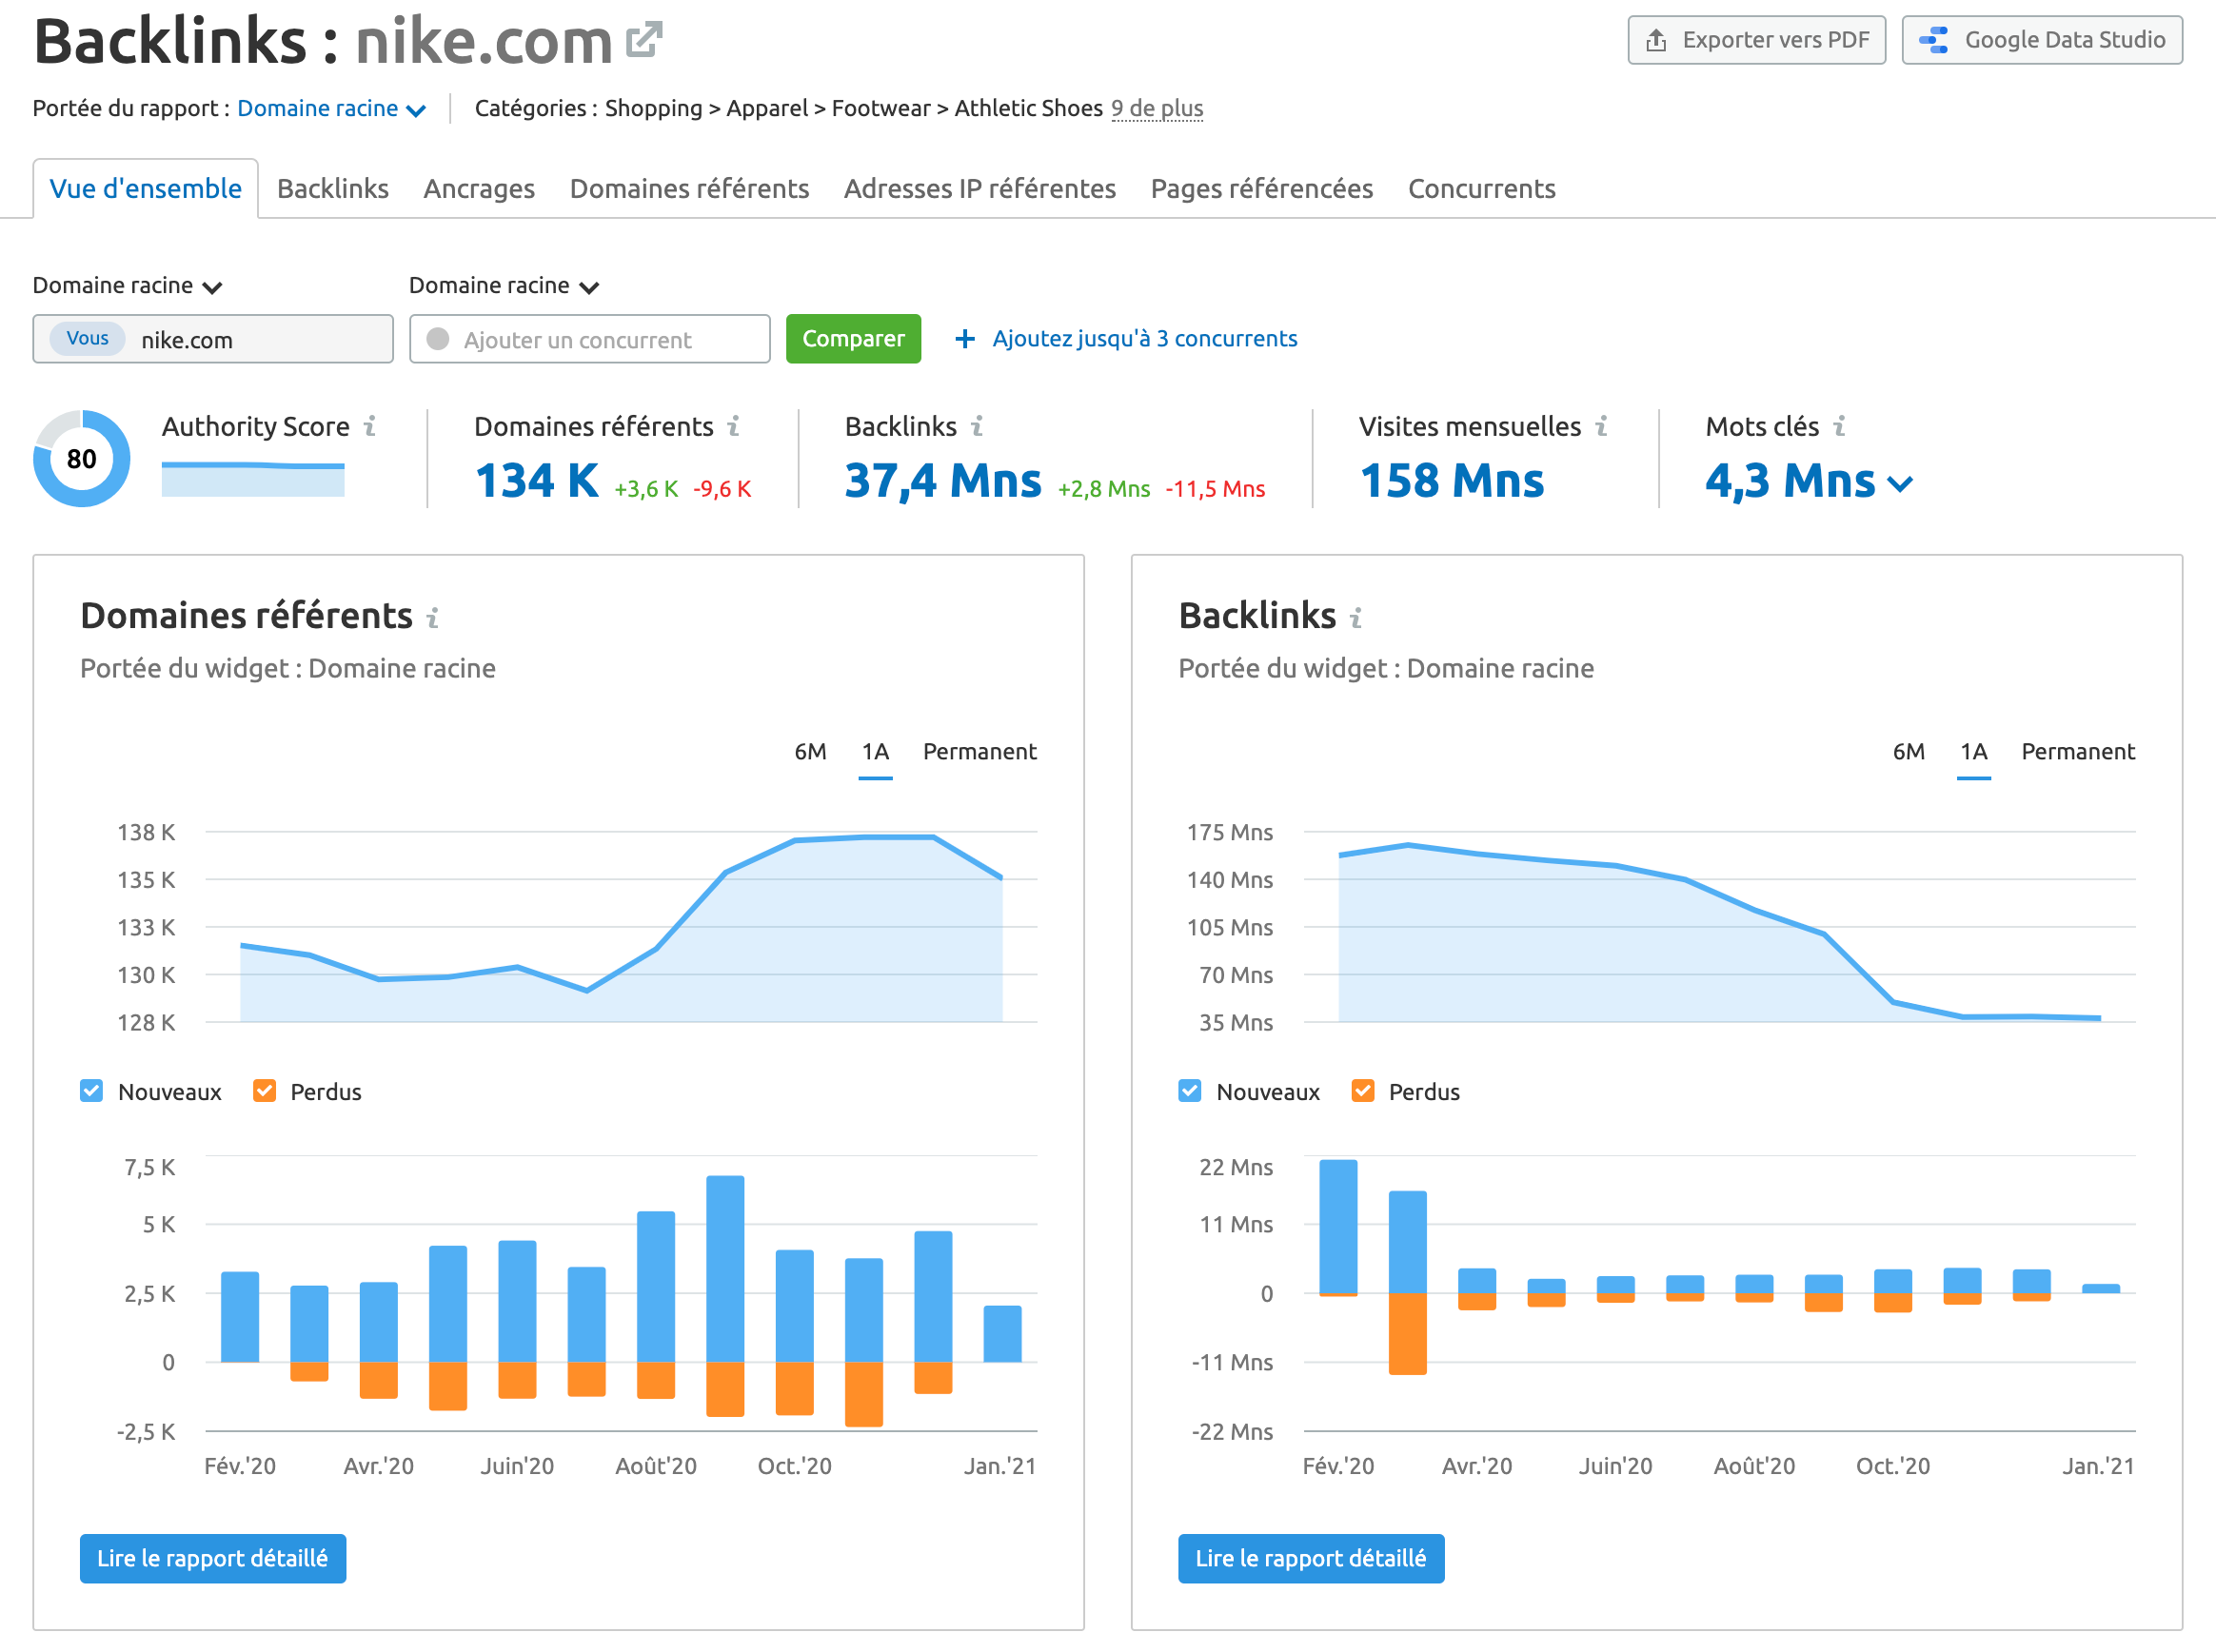
Task: Click the Vous badge in domain field
Action: (88, 338)
